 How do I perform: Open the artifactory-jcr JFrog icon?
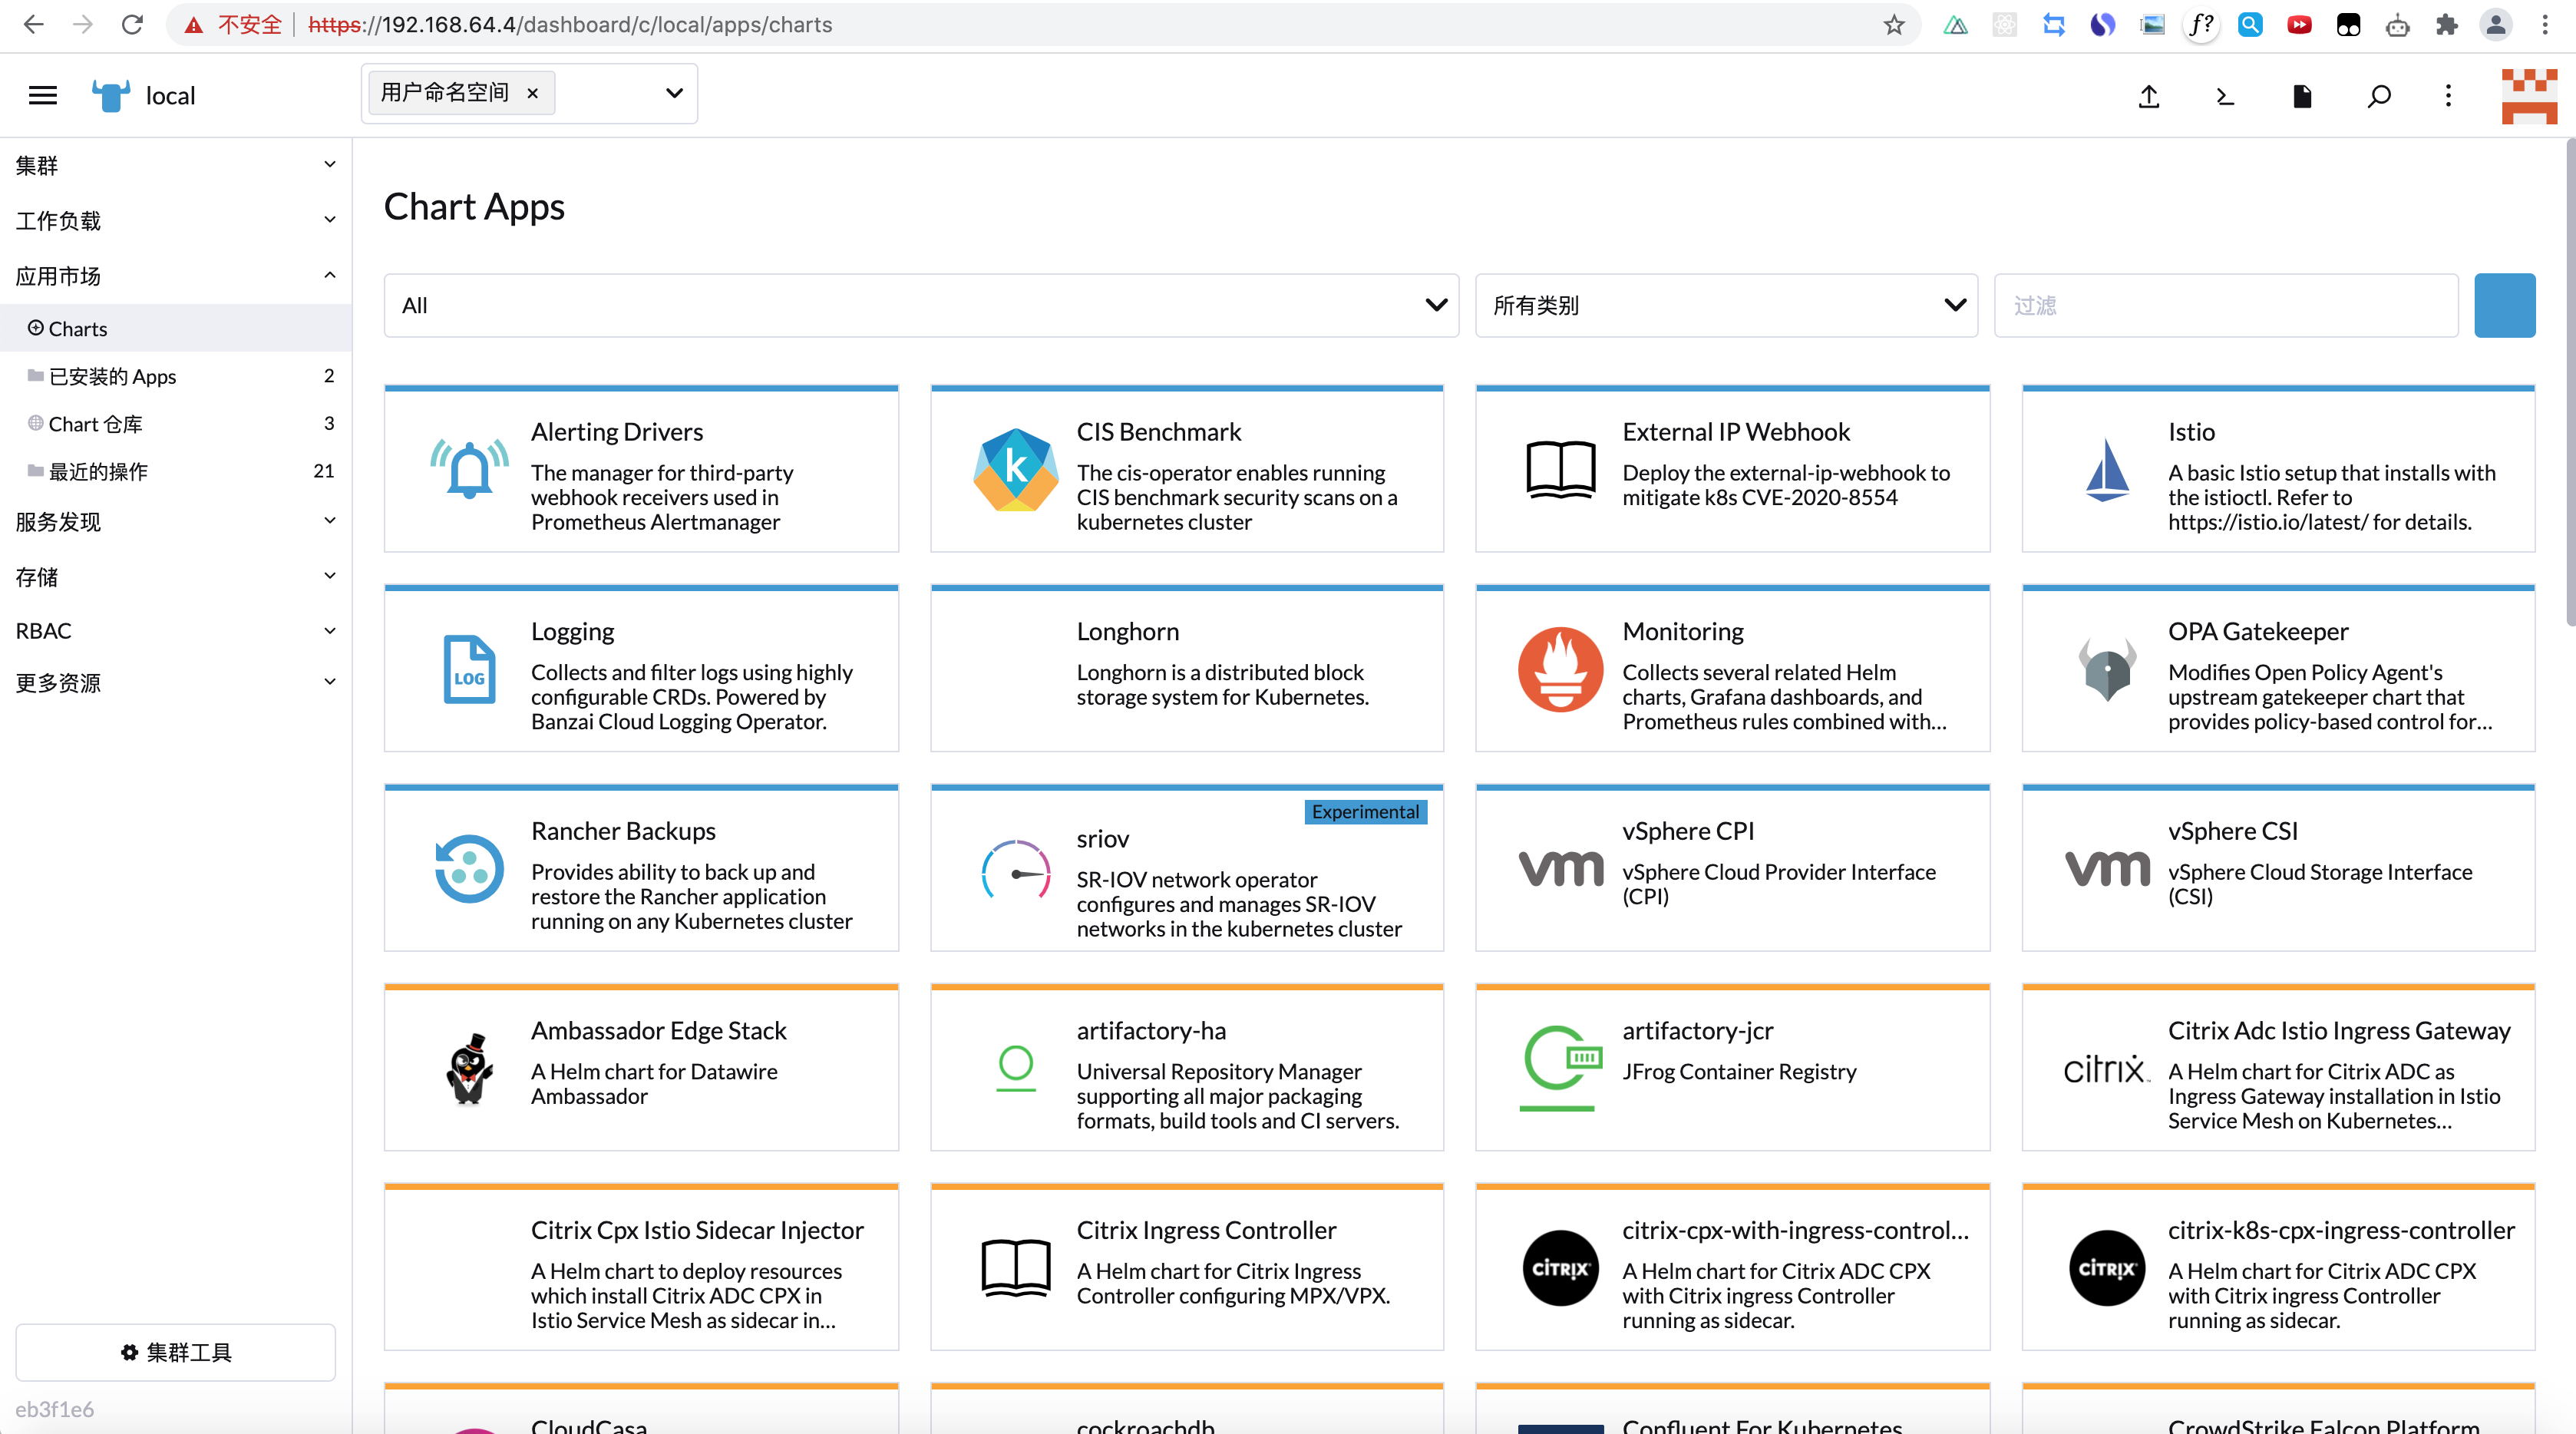point(1560,1068)
